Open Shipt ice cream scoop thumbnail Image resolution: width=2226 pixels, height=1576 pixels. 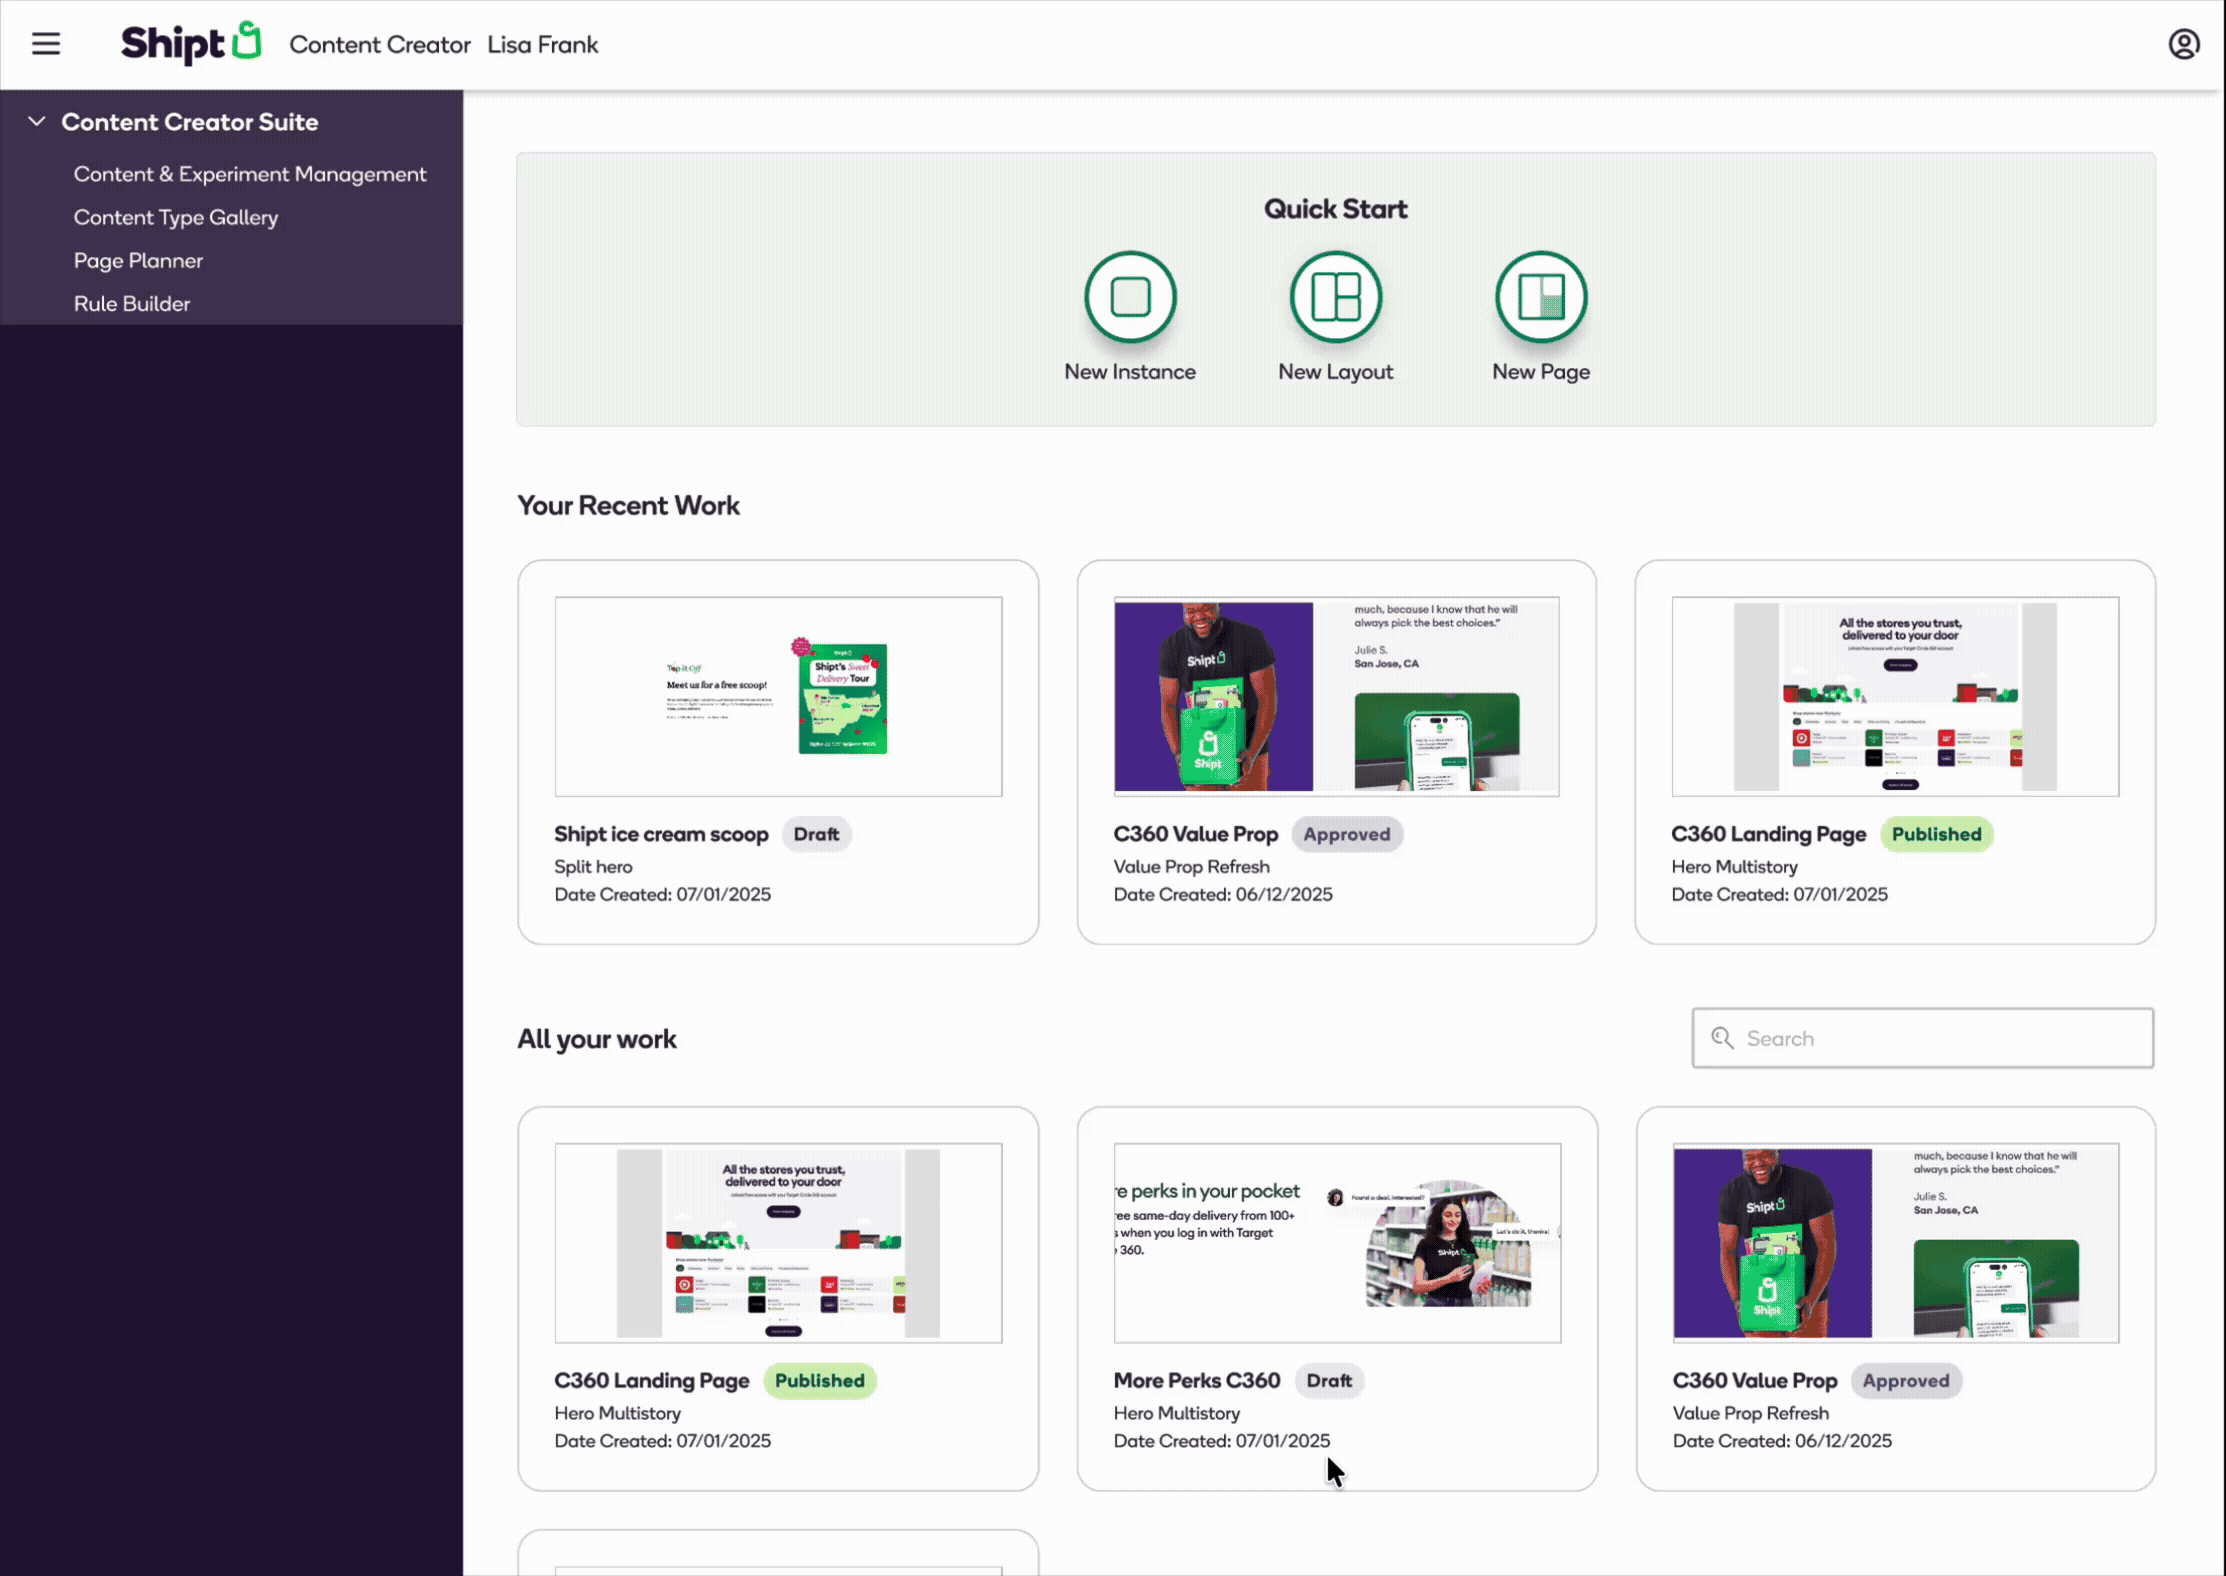point(778,697)
